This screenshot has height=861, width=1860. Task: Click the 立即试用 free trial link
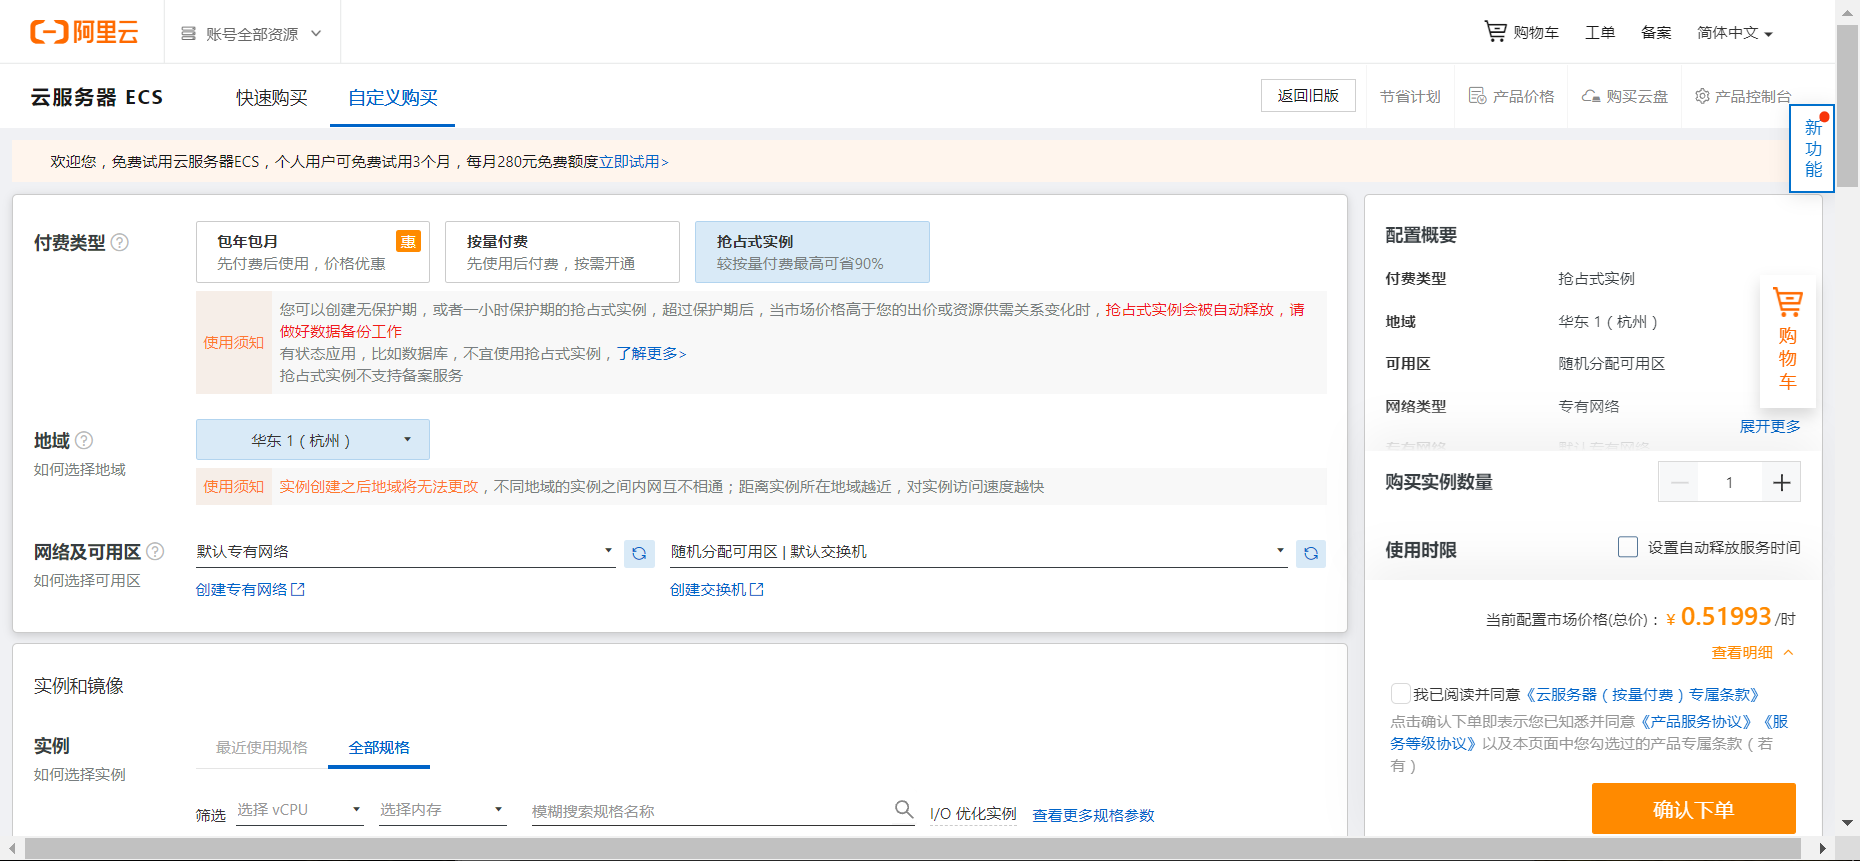pyautogui.click(x=634, y=161)
